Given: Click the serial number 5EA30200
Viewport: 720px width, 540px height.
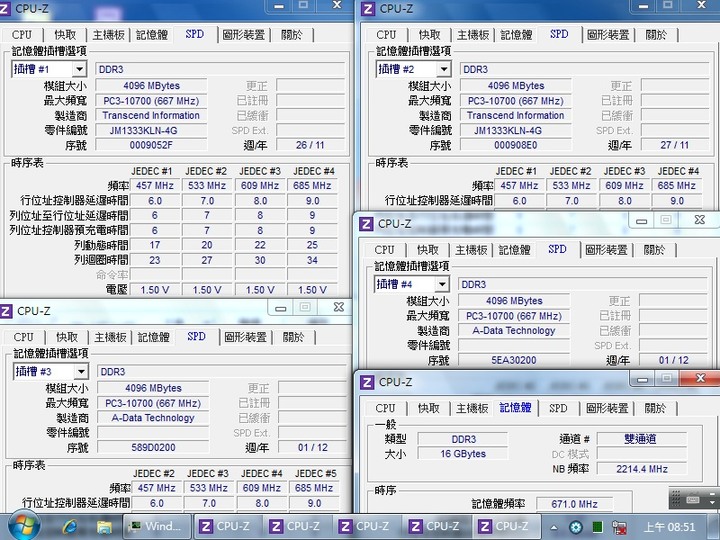Looking at the screenshot, I should click(x=514, y=360).
